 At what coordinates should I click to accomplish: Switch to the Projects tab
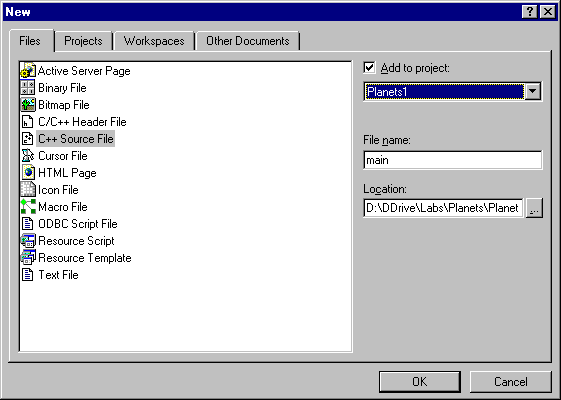[x=83, y=41]
